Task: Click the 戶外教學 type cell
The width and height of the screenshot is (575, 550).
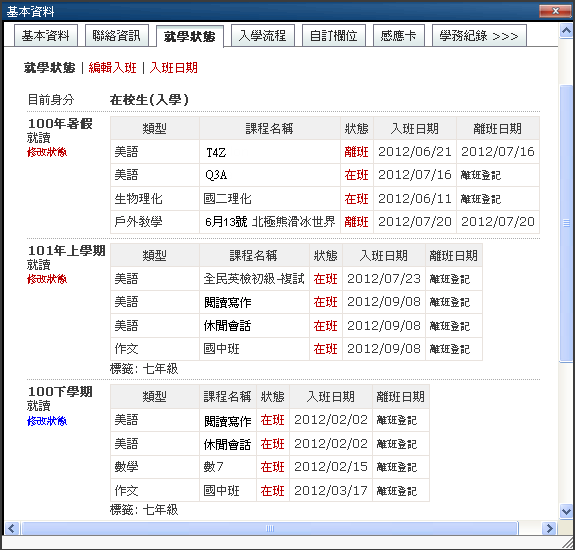Action: pos(155,222)
